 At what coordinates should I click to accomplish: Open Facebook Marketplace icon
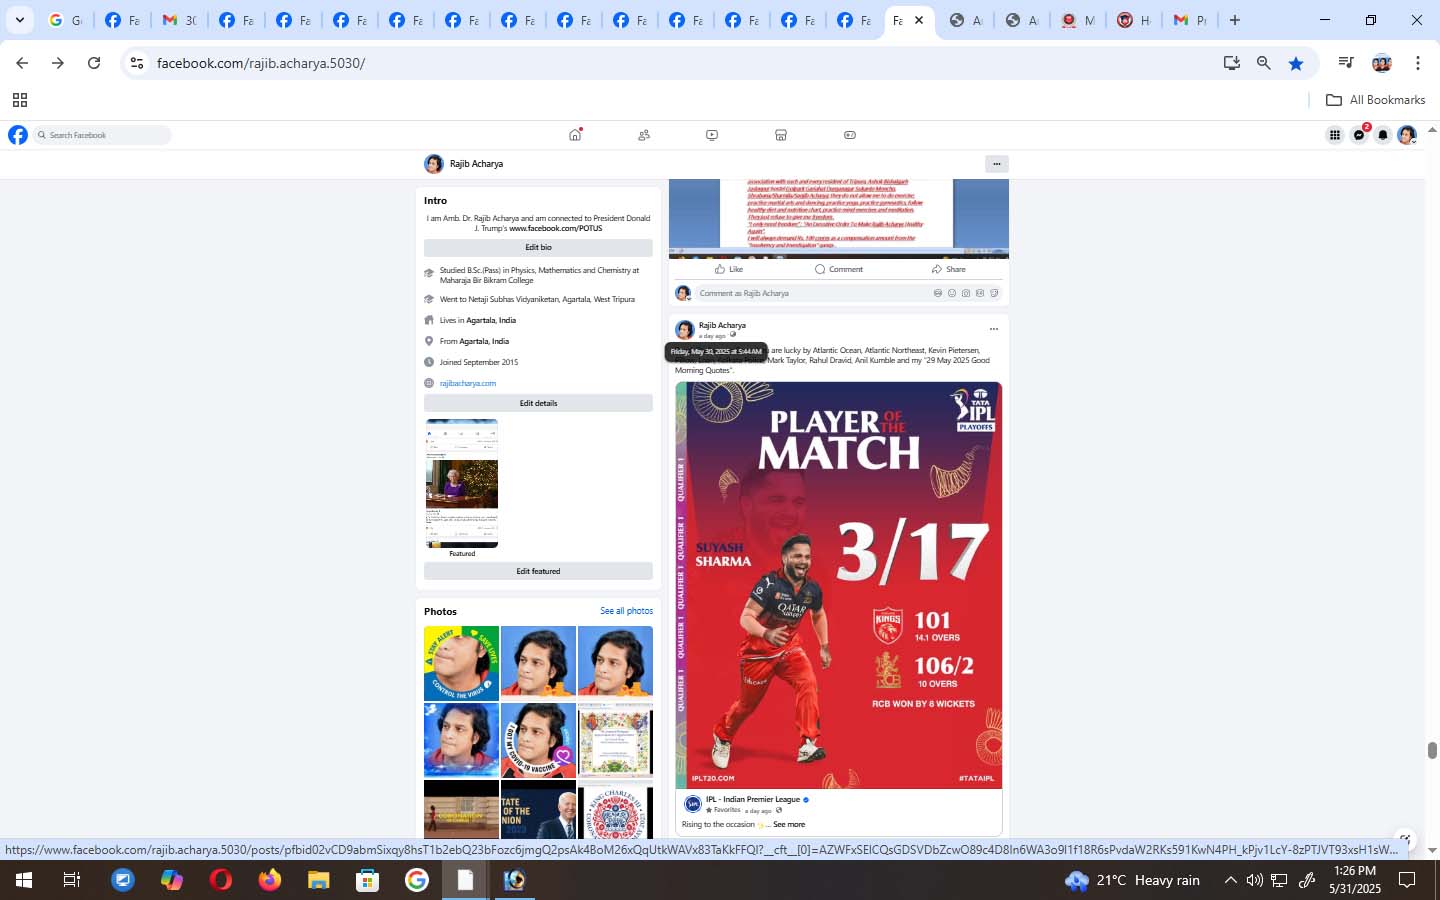[781, 135]
